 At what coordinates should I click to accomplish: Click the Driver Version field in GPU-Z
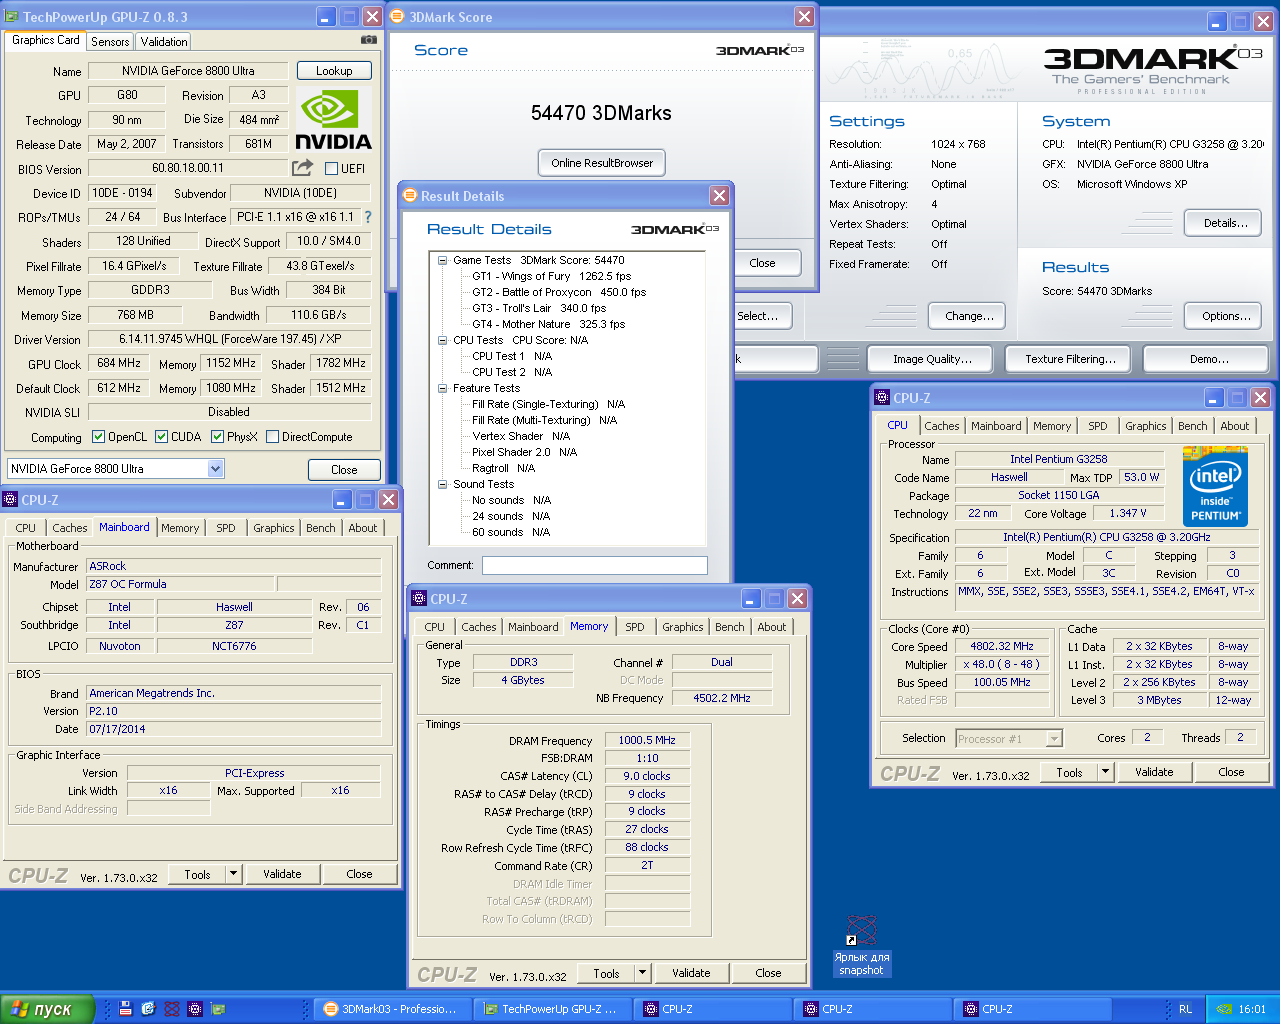click(230, 339)
